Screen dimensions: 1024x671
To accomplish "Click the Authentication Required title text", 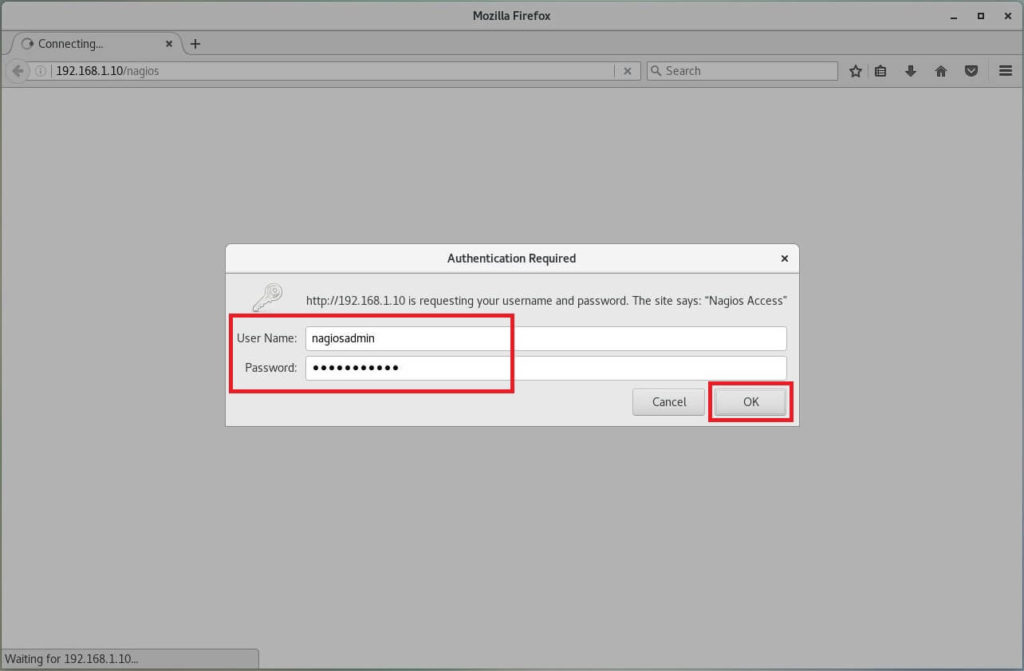I will click(511, 258).
